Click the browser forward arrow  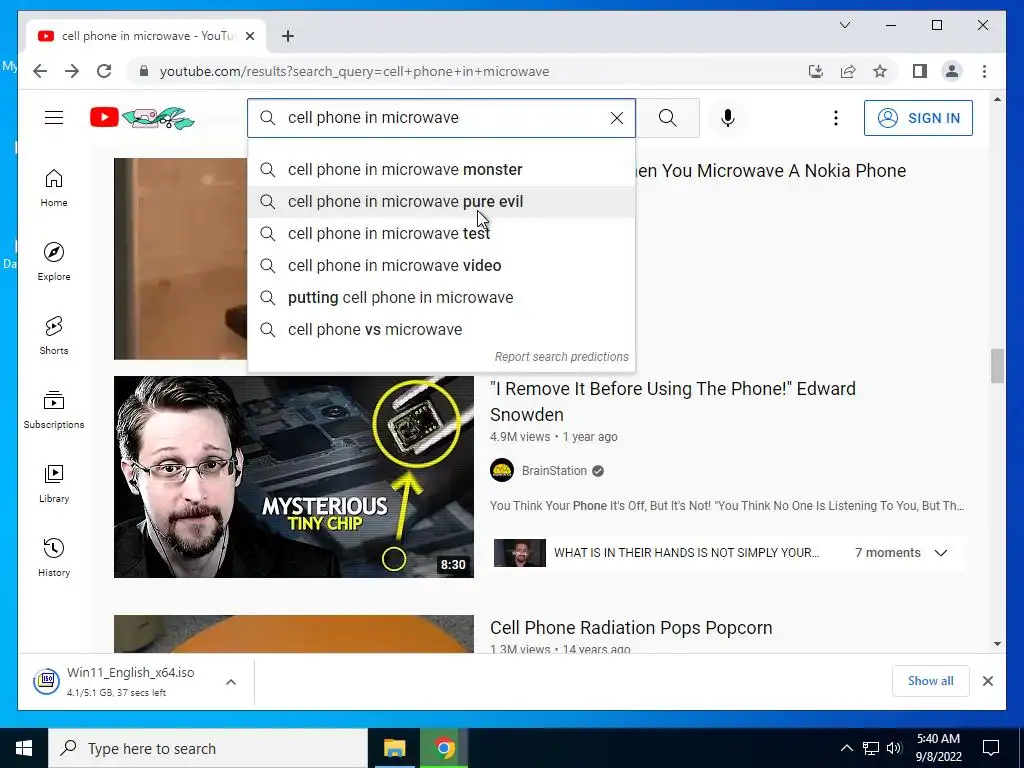click(72, 71)
